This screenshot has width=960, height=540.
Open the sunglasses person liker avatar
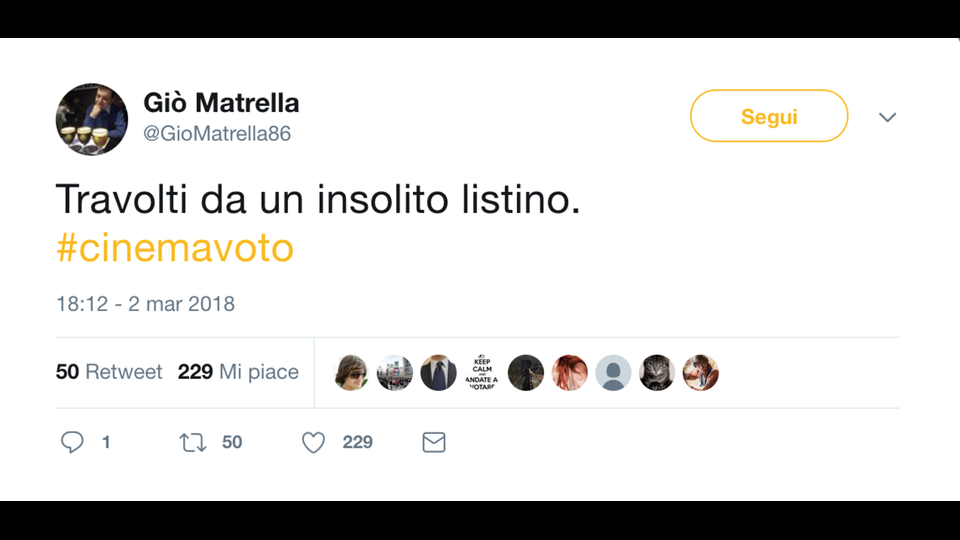click(351, 373)
